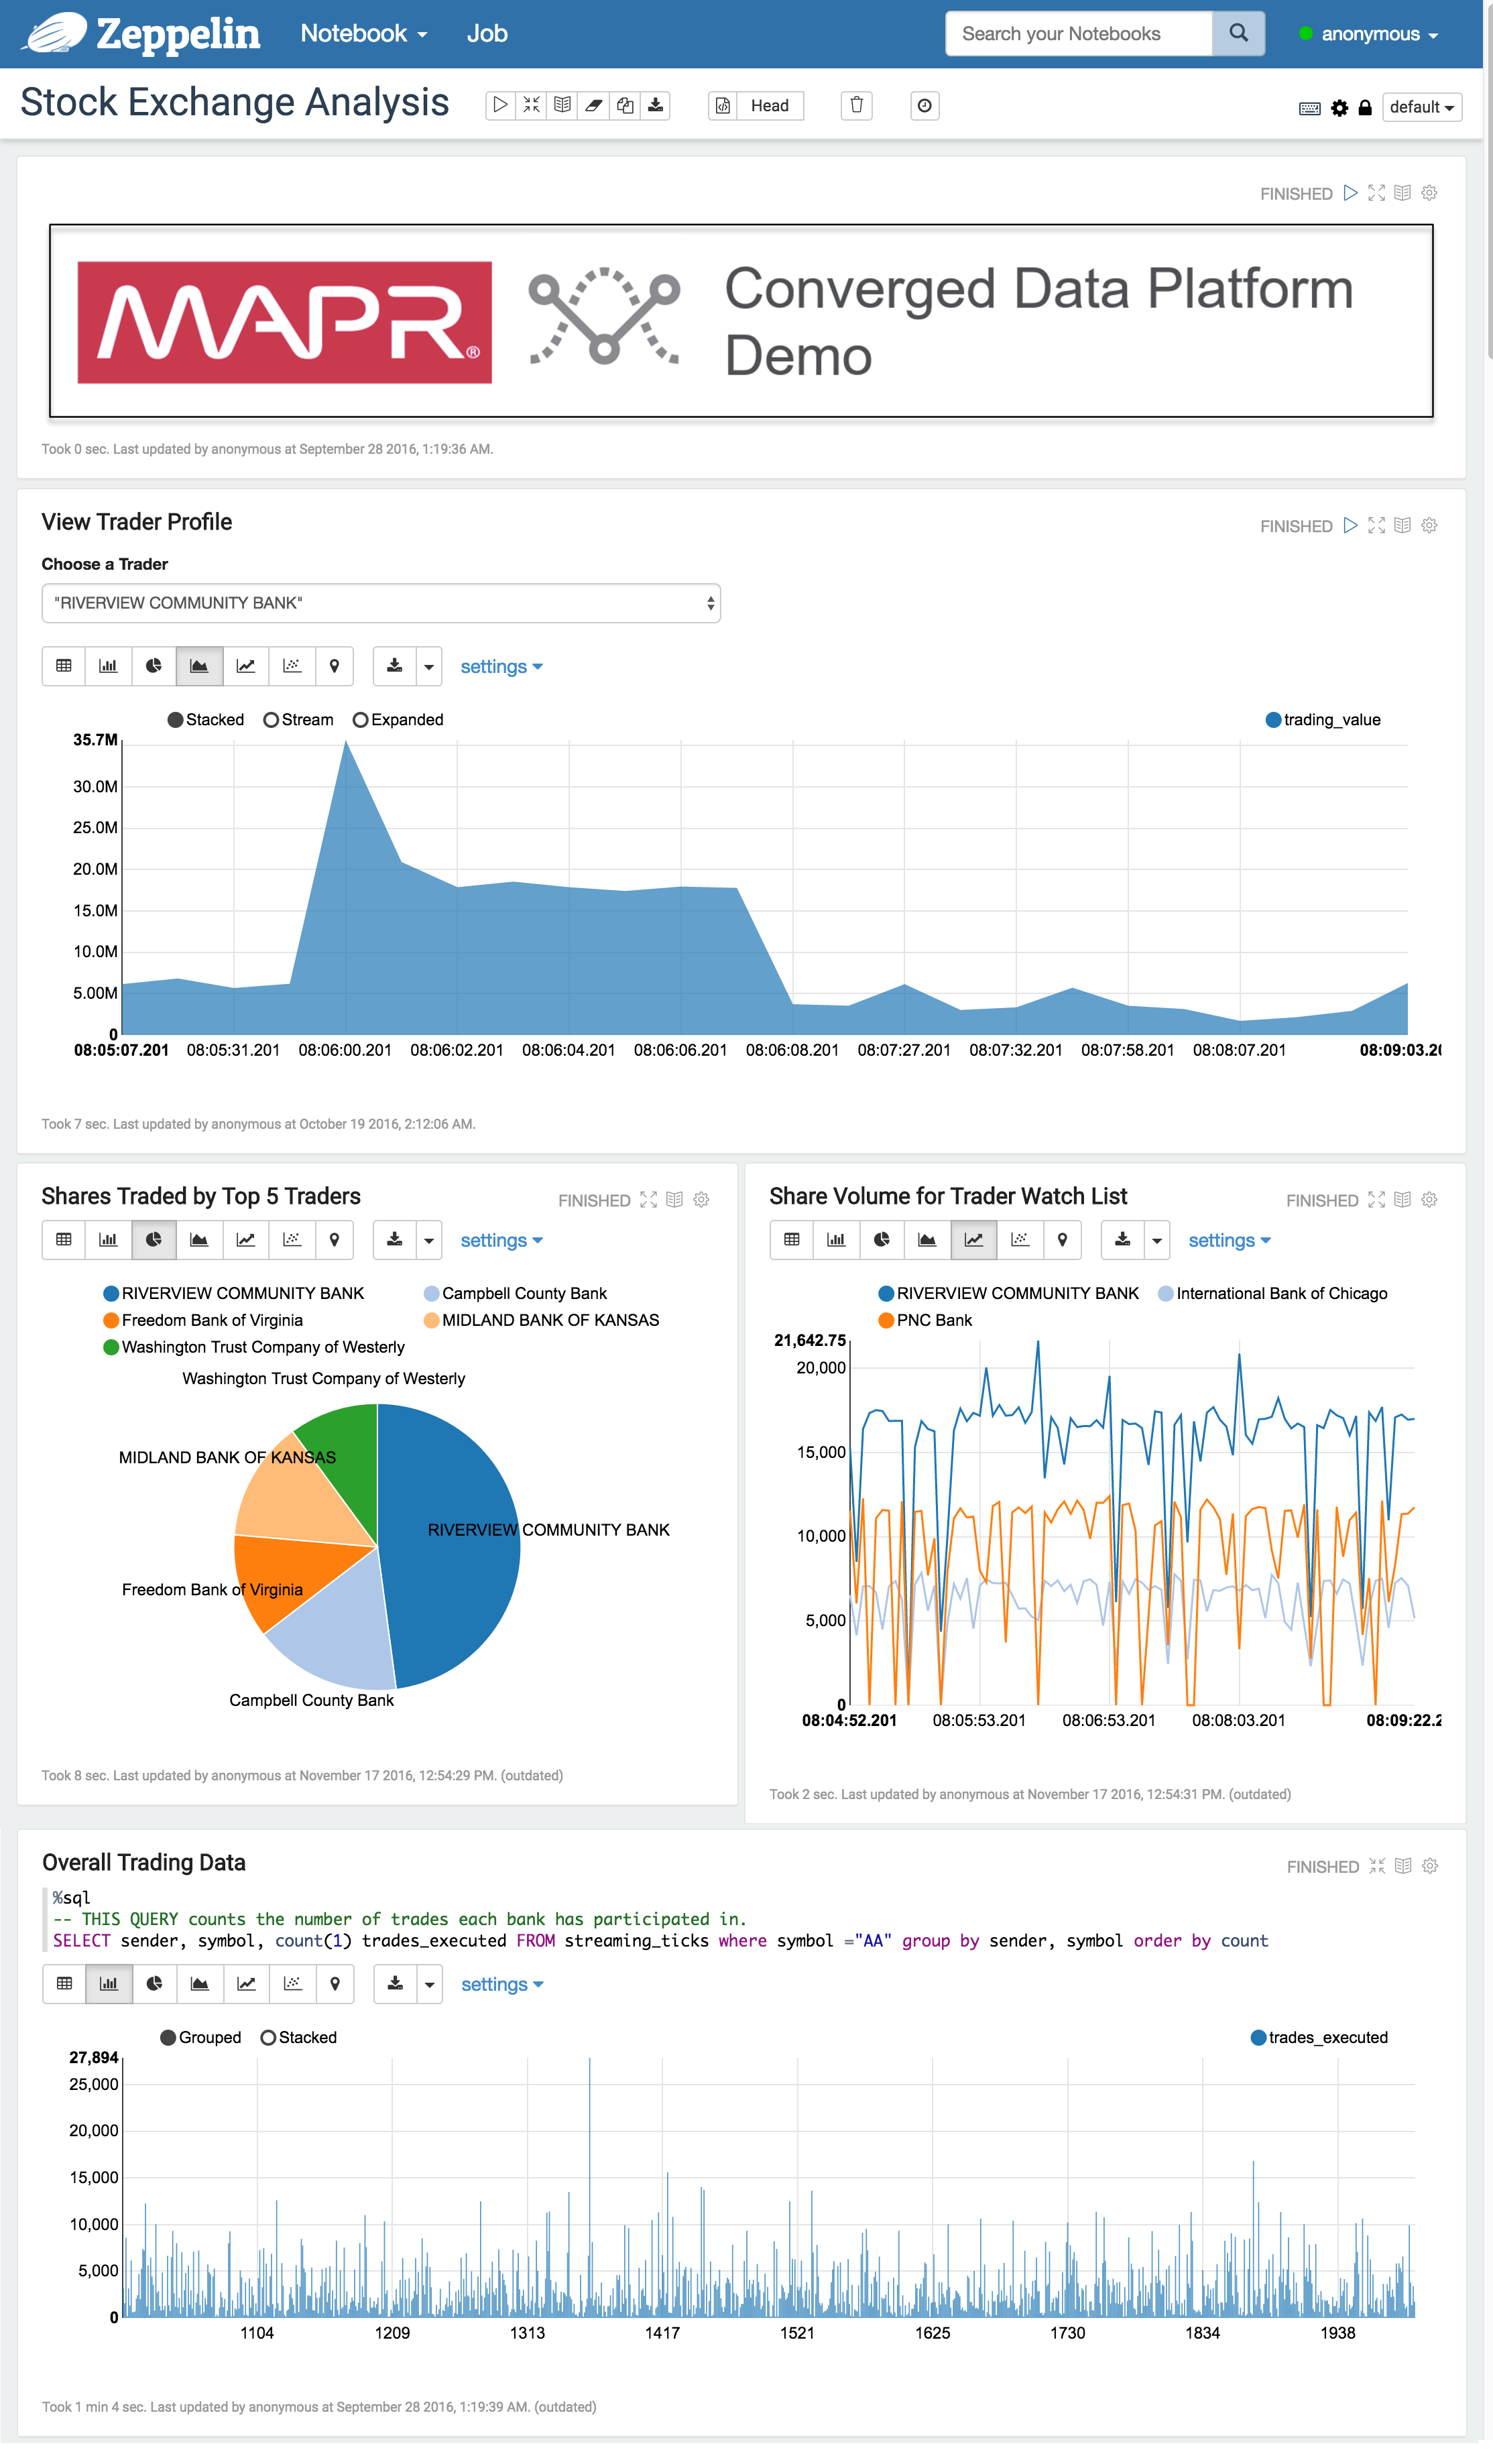Click the trash icon to delete the notebook
This screenshot has width=1493, height=2464.
pos(856,105)
